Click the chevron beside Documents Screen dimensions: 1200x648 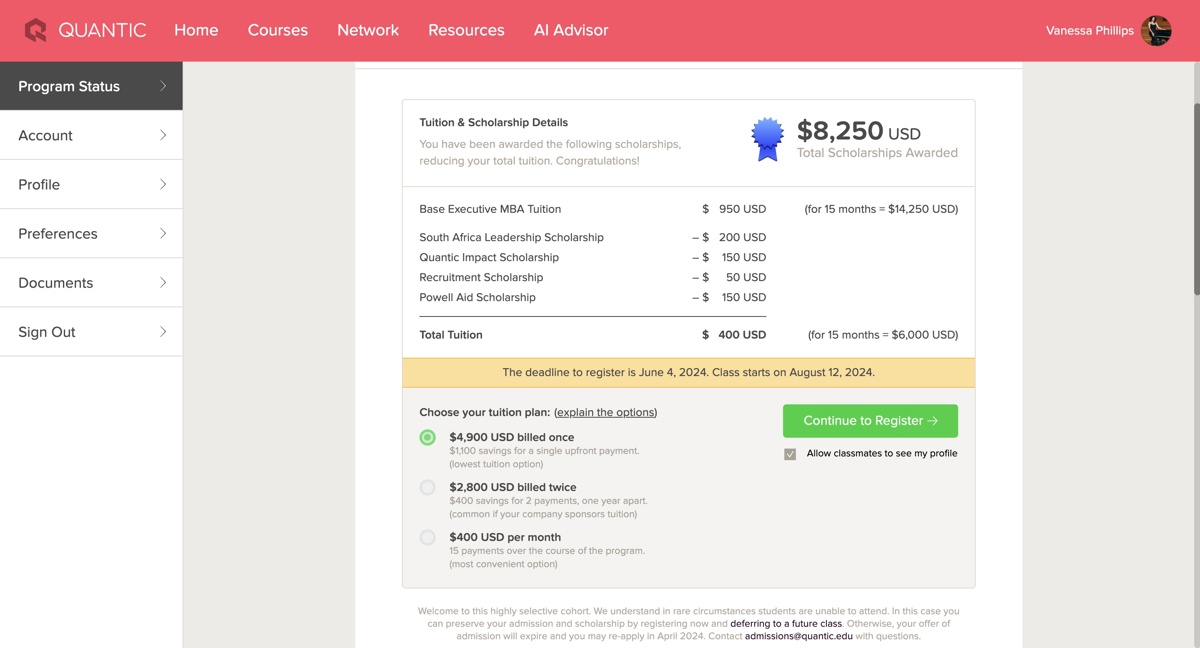click(x=163, y=282)
